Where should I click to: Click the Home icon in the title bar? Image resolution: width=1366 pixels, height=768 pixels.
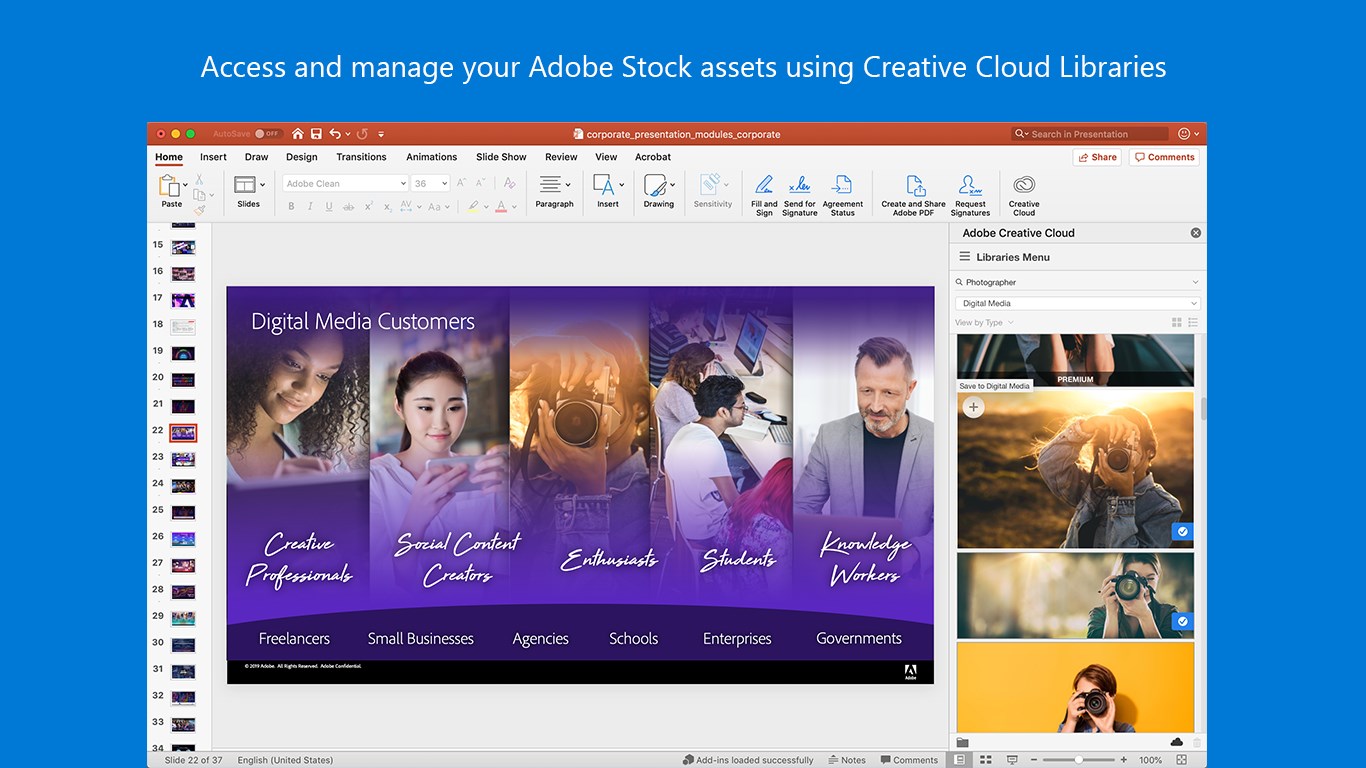click(x=298, y=133)
